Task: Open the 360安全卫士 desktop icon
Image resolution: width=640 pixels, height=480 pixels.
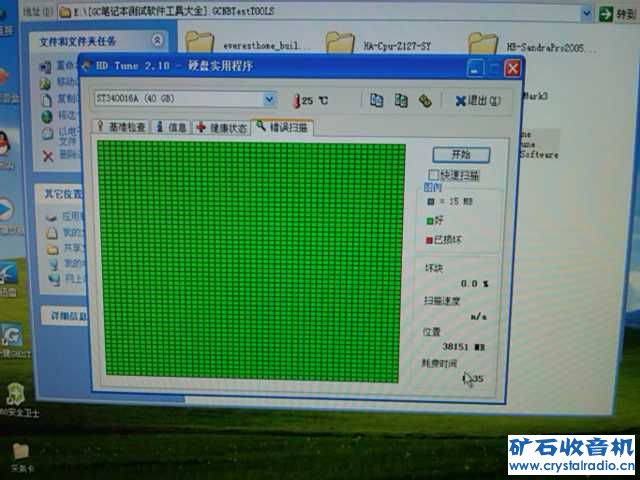Action: pyautogui.click(x=15, y=394)
